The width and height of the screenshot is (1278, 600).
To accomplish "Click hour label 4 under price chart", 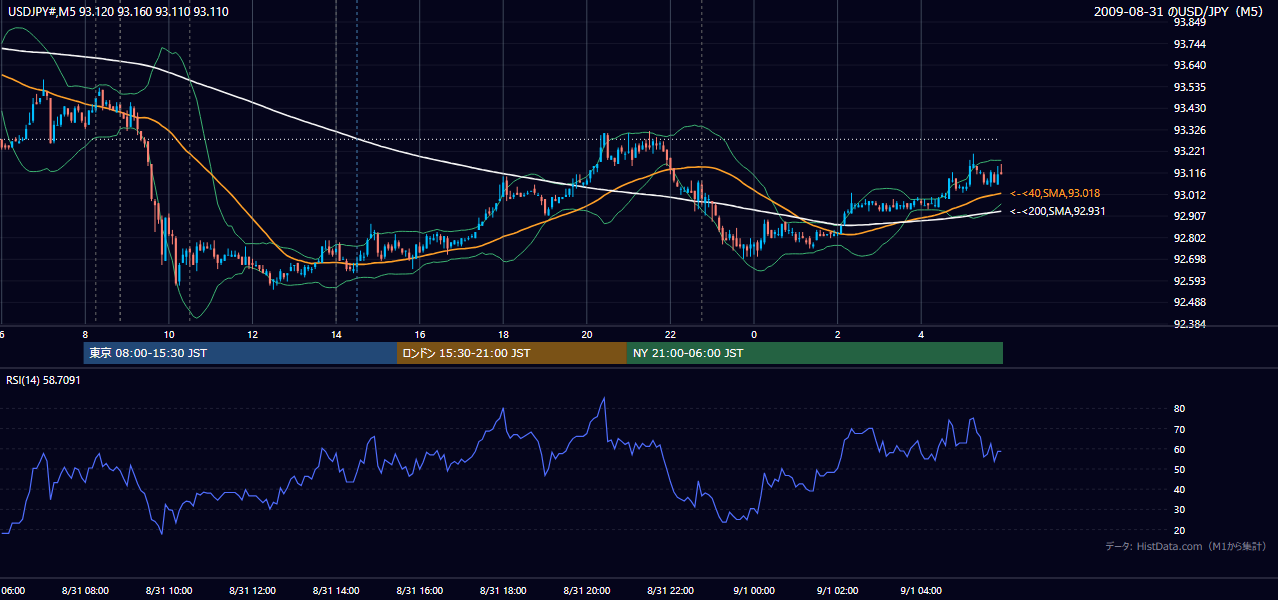I will (921, 334).
